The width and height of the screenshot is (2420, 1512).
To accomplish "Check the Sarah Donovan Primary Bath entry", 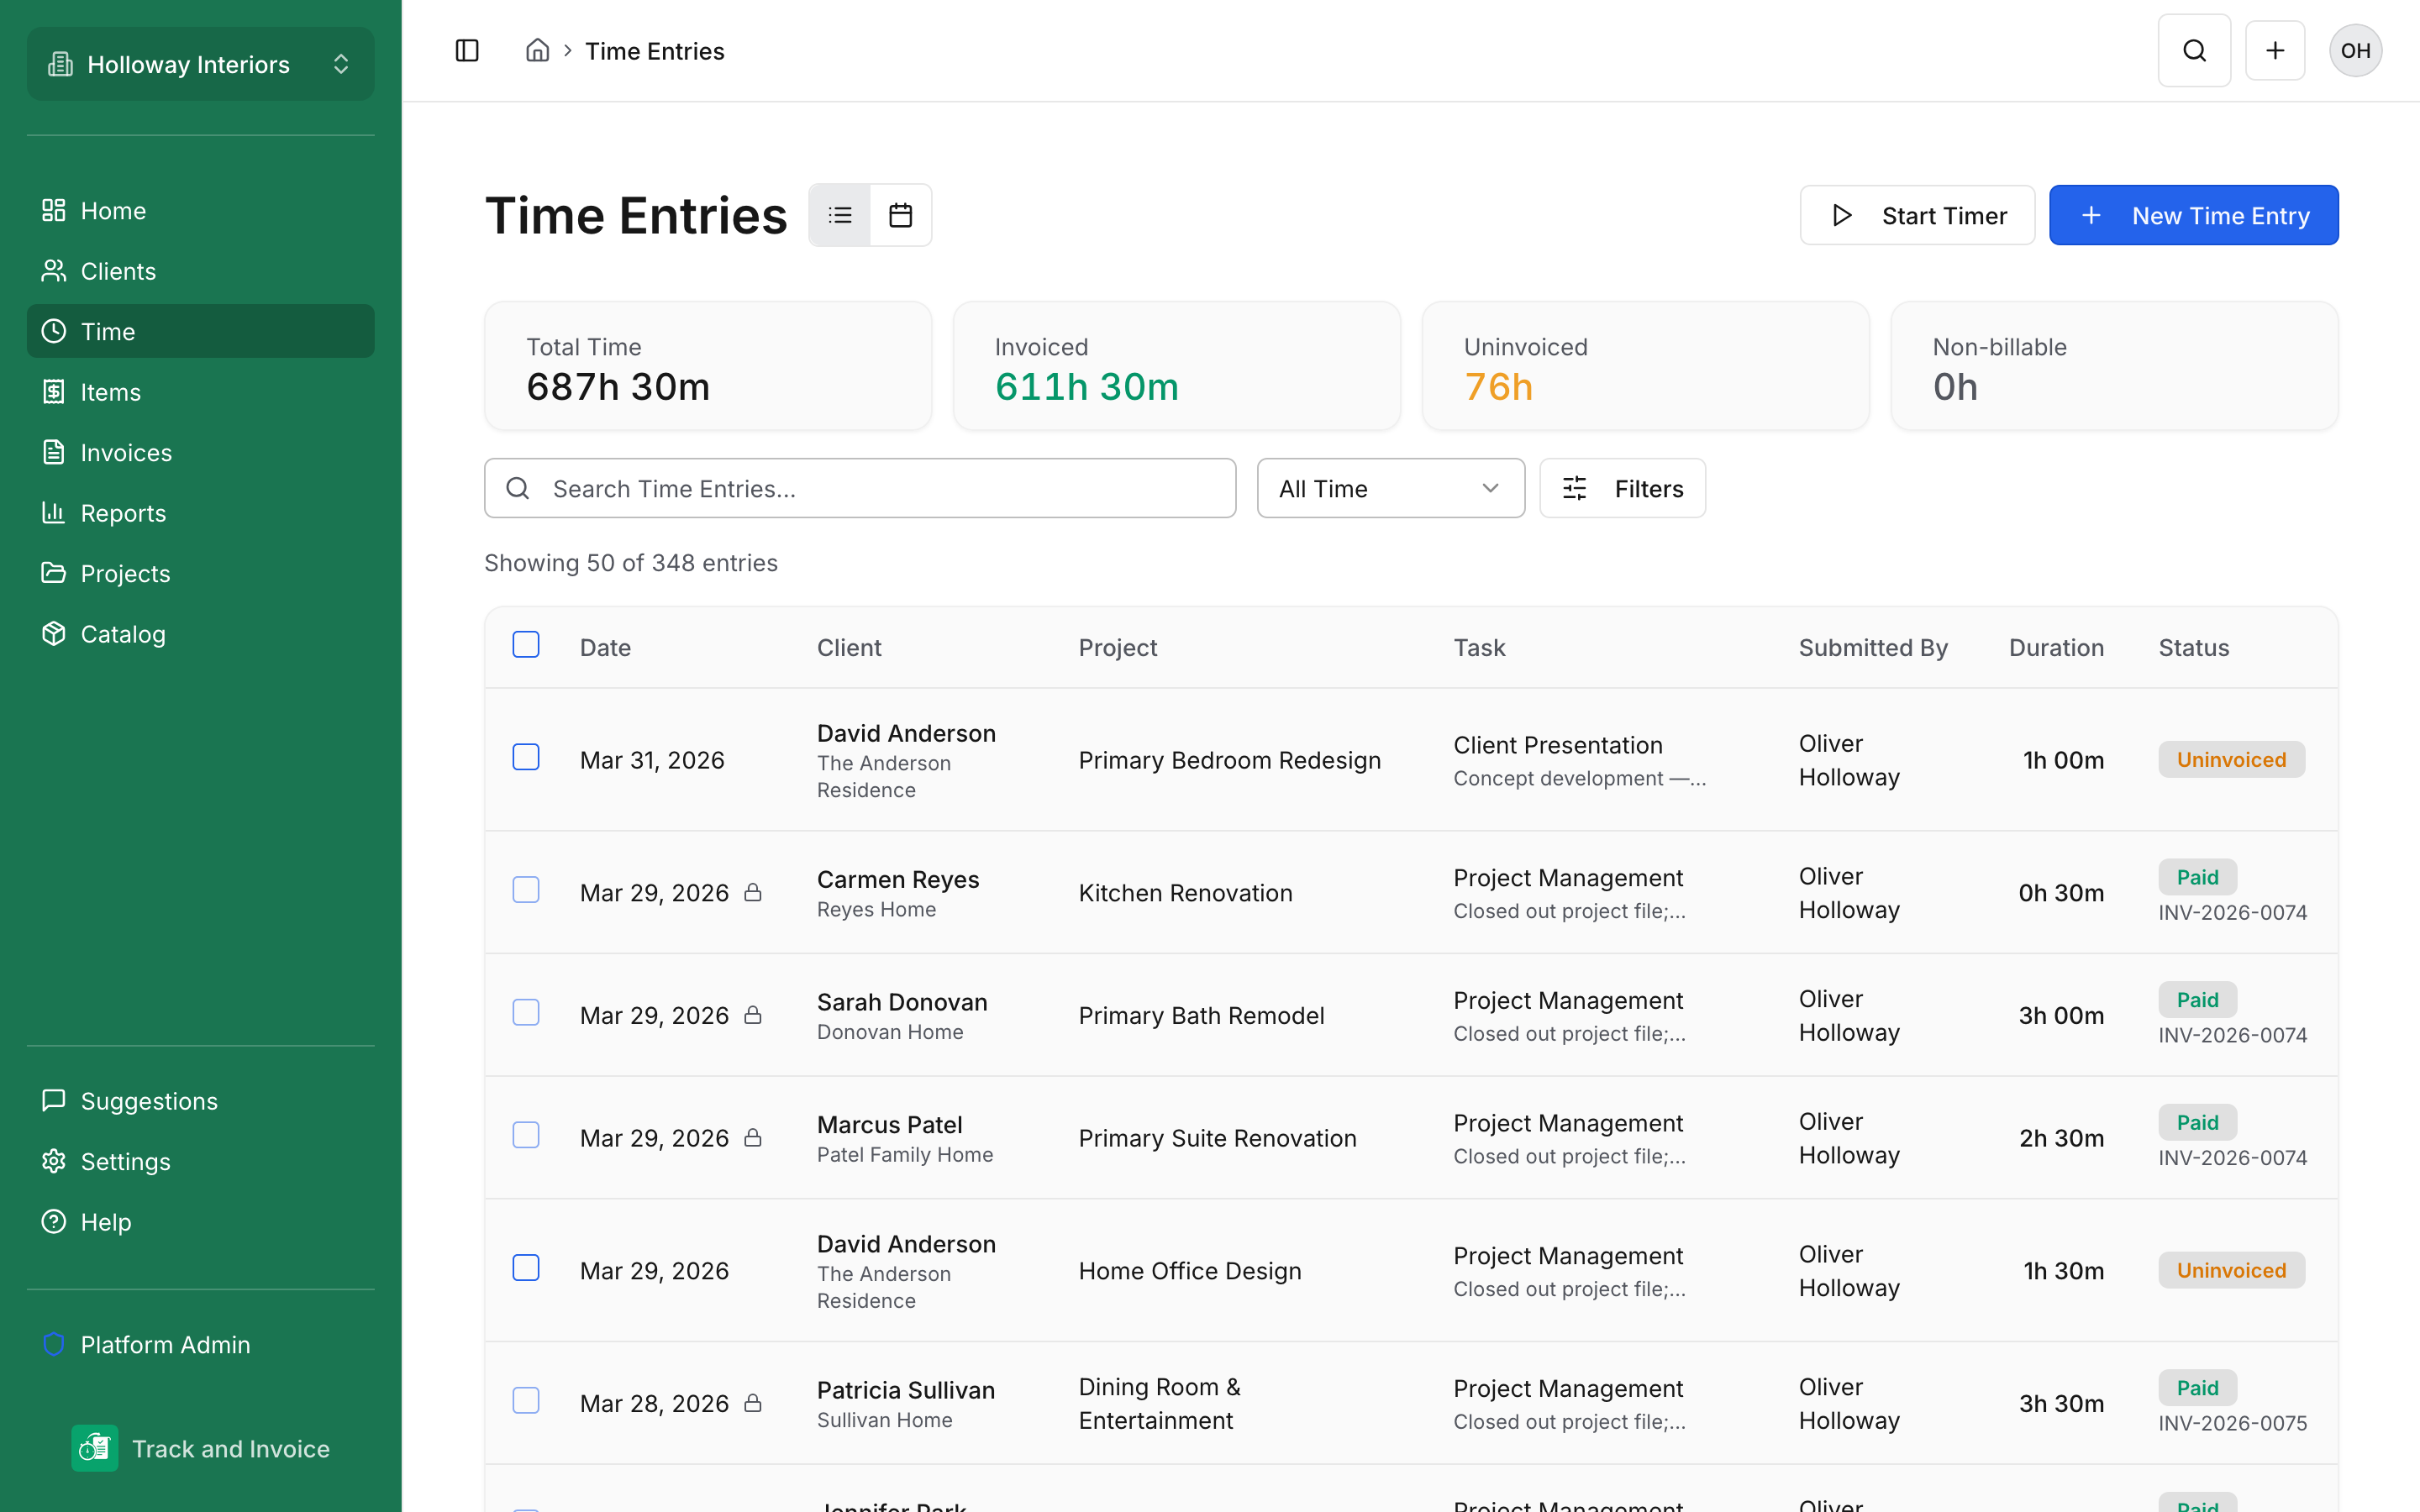I will tap(526, 1013).
